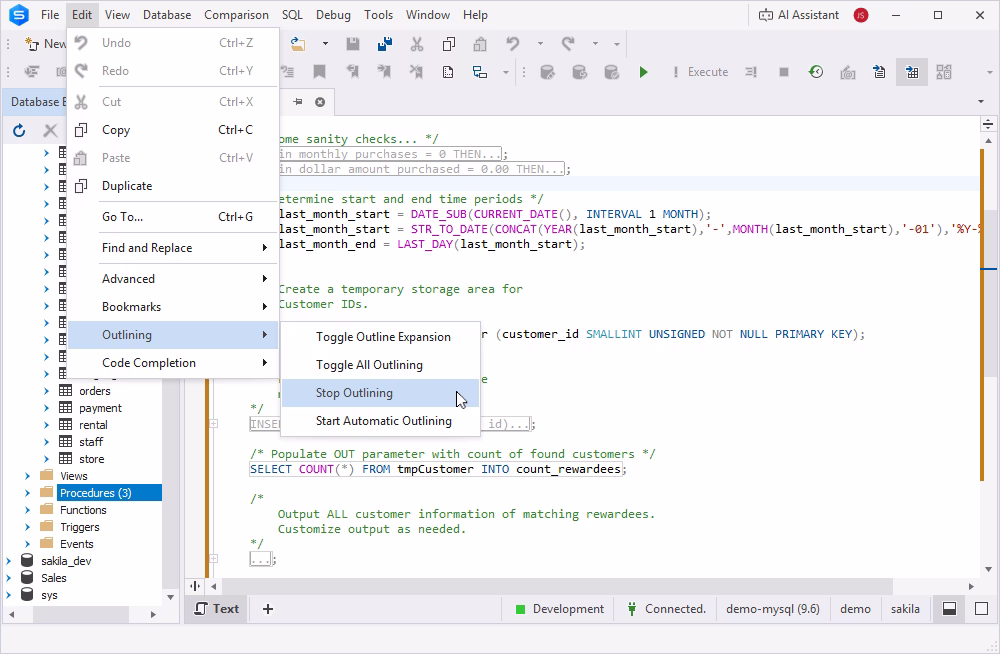The width and height of the screenshot is (1000, 654).
Task: Switch to the Text view tab
Action: click(217, 609)
